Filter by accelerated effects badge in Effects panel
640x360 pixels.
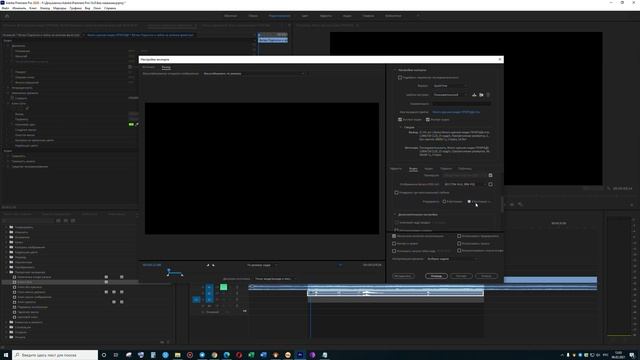point(58,220)
